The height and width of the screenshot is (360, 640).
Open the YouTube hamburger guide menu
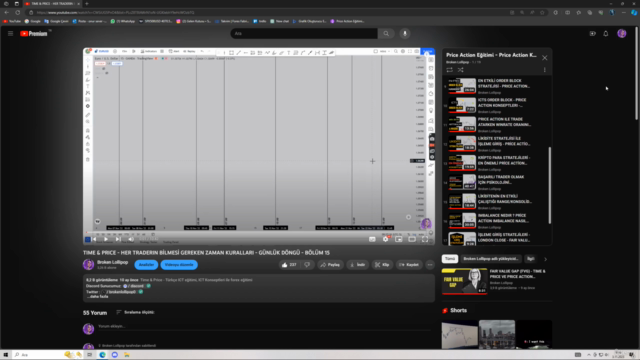[x=11, y=33]
